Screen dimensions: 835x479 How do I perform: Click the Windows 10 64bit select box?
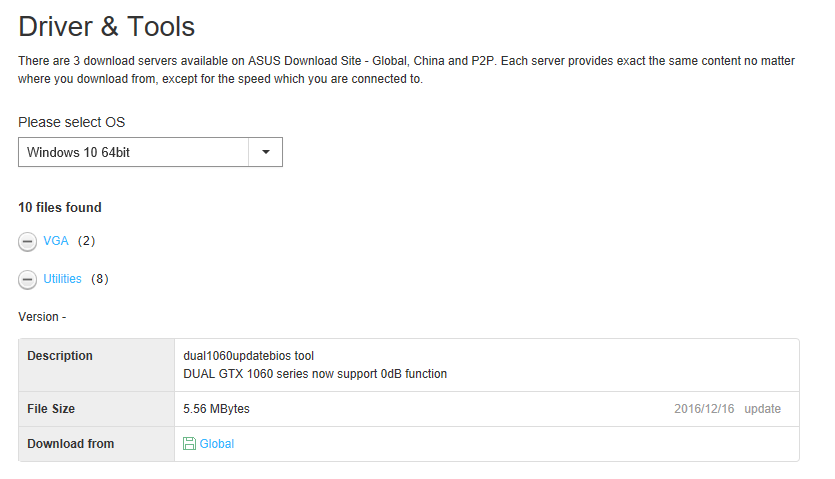pyautogui.click(x=133, y=152)
